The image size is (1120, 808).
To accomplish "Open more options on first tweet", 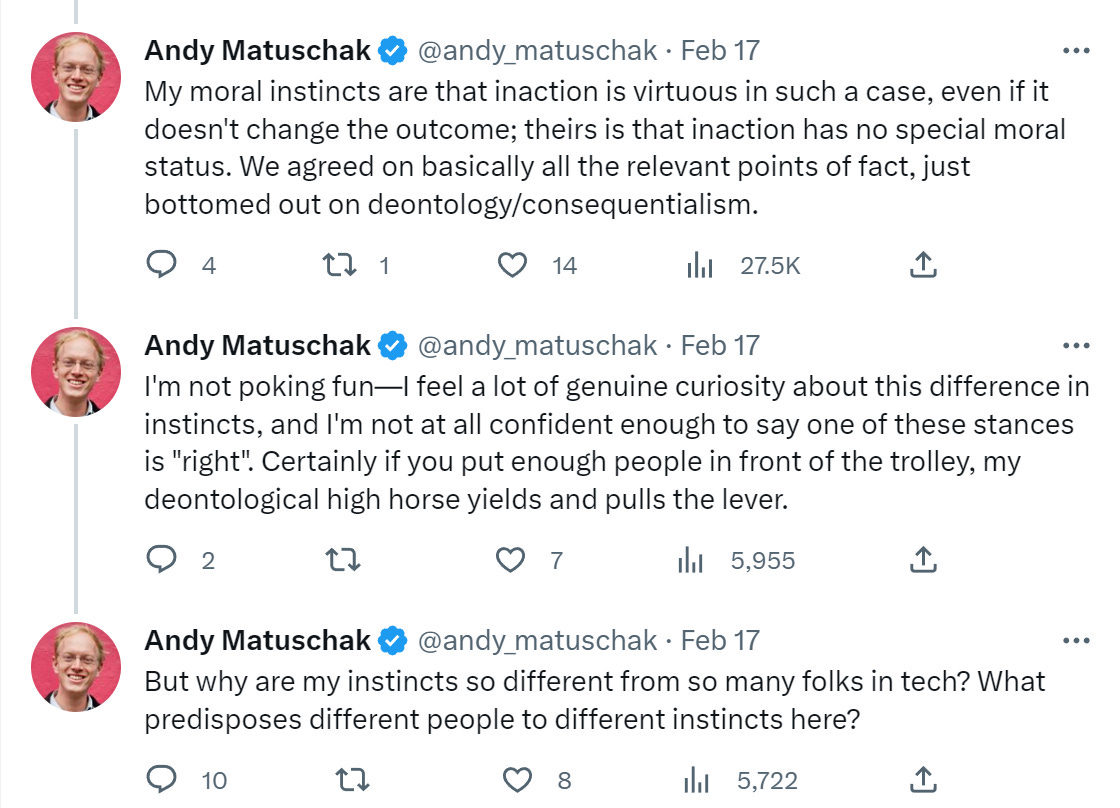I will click(x=1076, y=50).
